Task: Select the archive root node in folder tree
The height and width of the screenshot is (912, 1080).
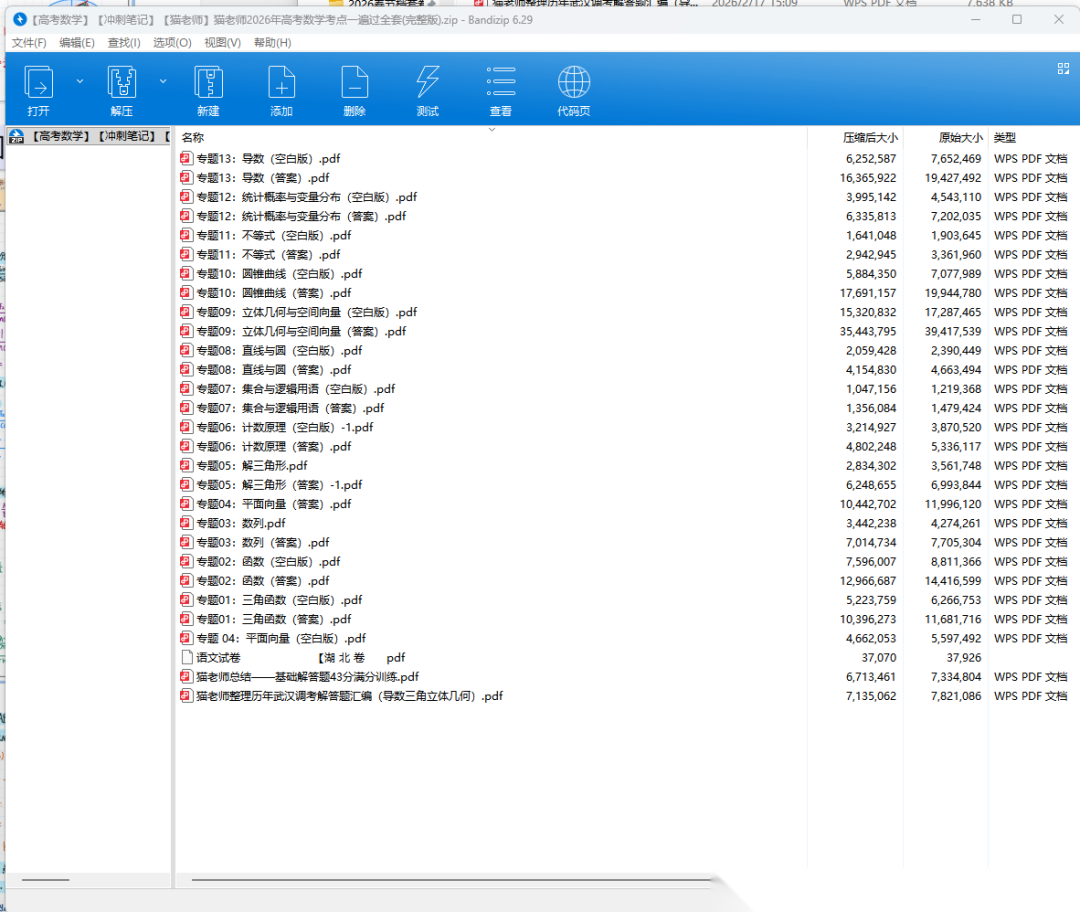Action: point(88,137)
